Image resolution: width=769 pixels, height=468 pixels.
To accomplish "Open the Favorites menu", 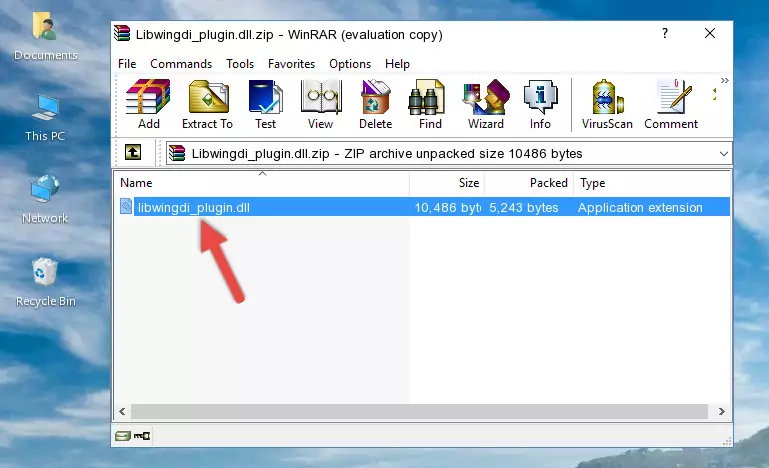I will 291,64.
